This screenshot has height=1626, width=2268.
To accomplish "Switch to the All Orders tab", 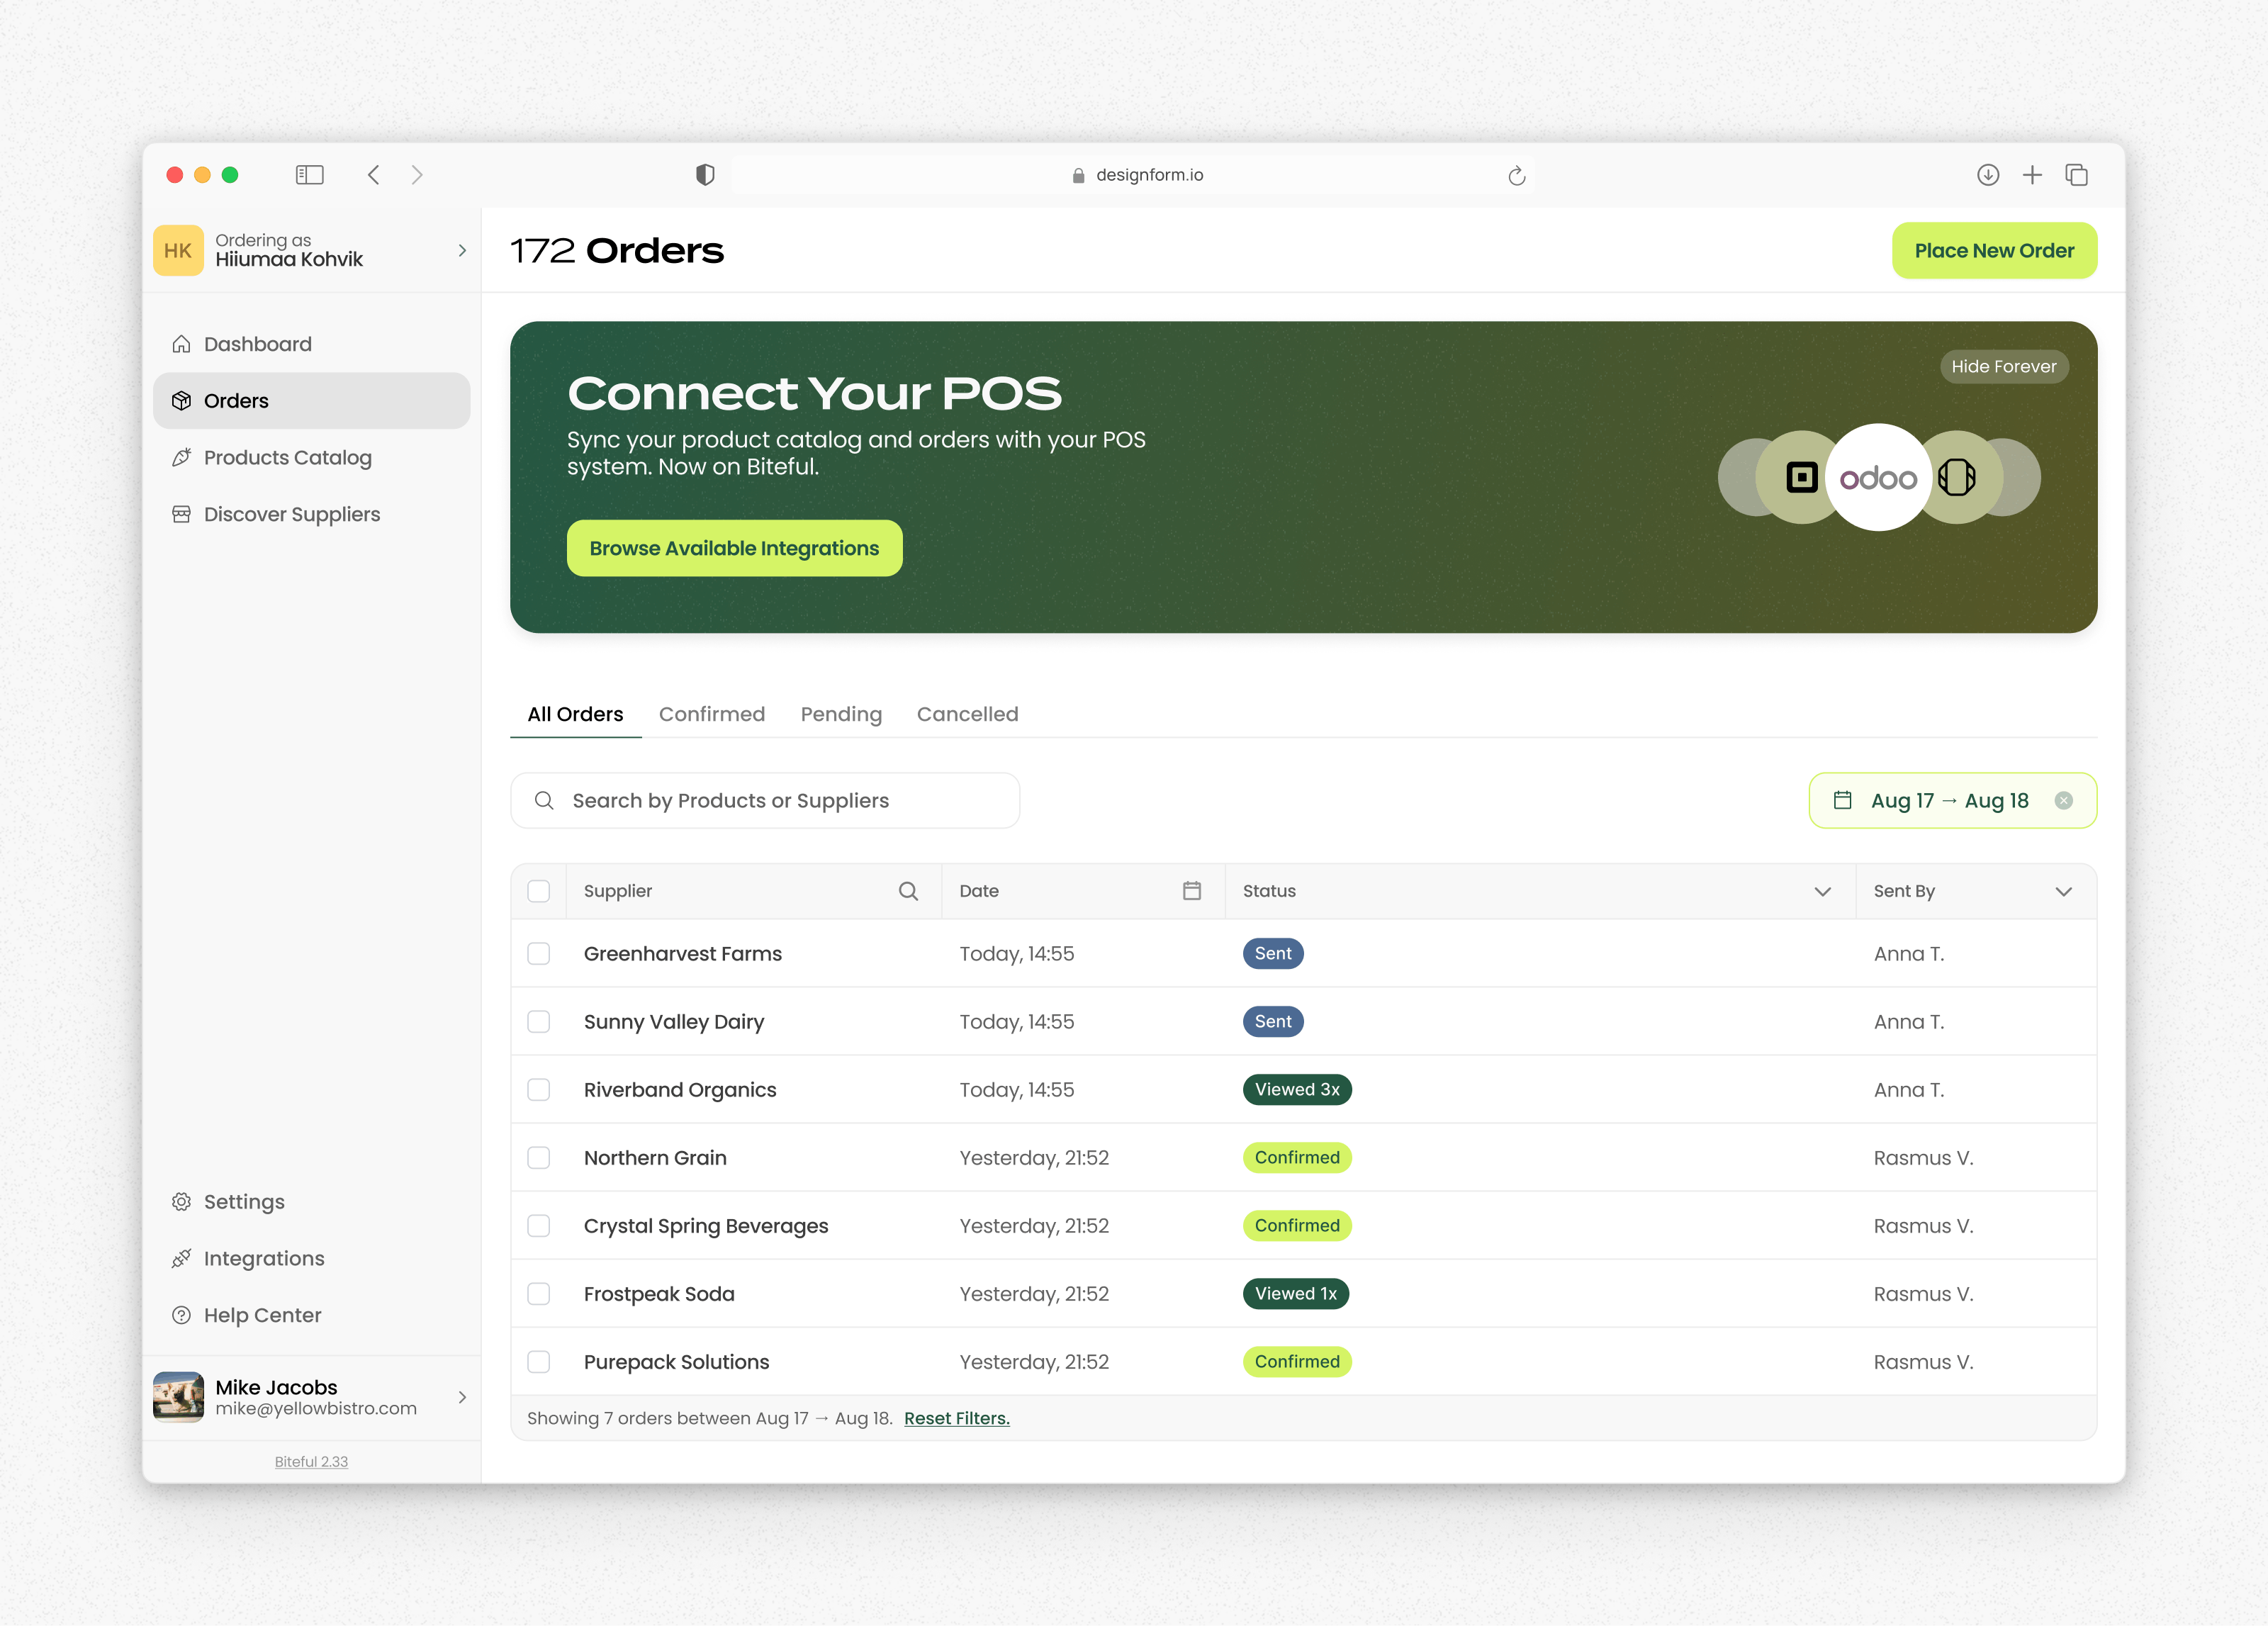I will pyautogui.click(x=575, y=714).
